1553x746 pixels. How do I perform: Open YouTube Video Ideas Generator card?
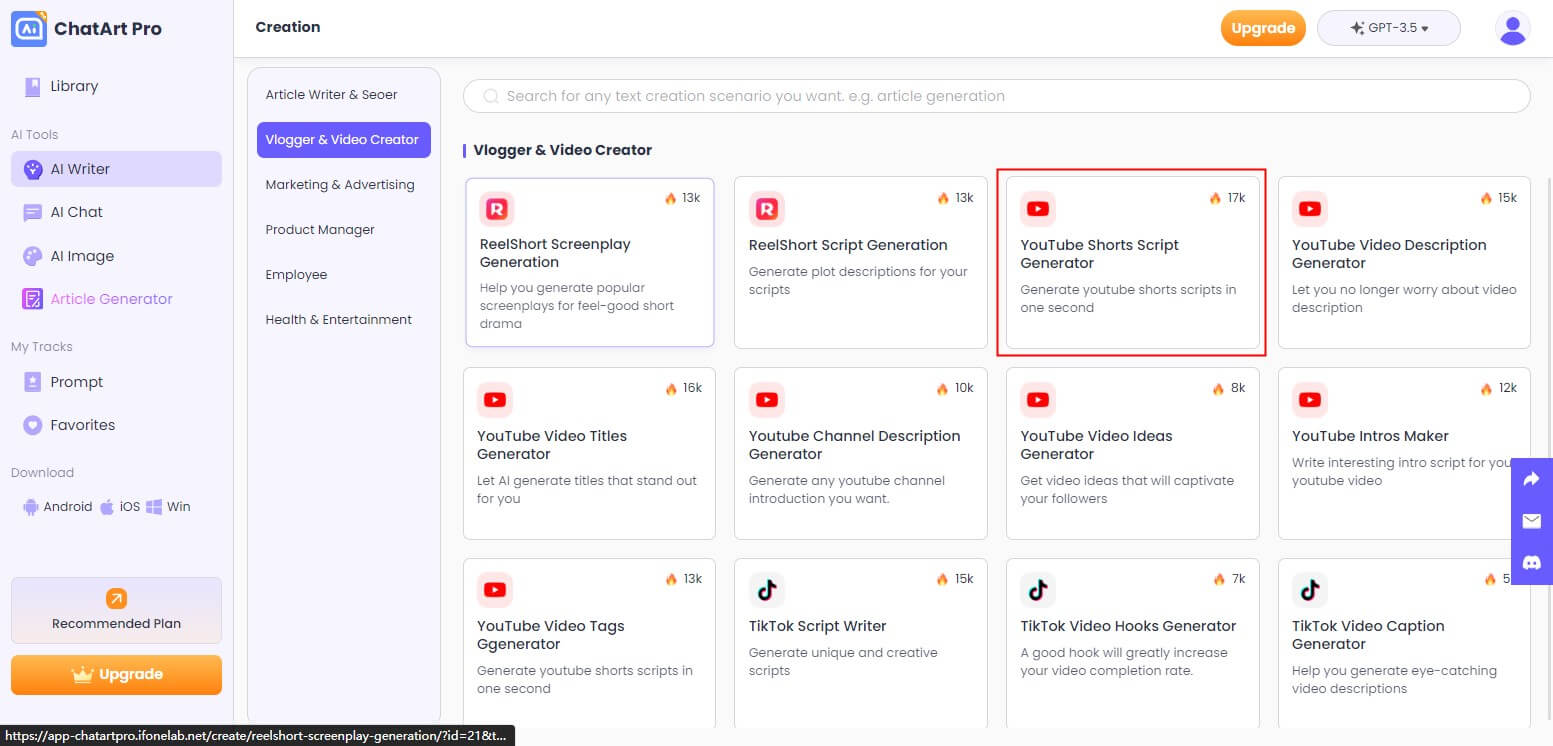point(1132,454)
